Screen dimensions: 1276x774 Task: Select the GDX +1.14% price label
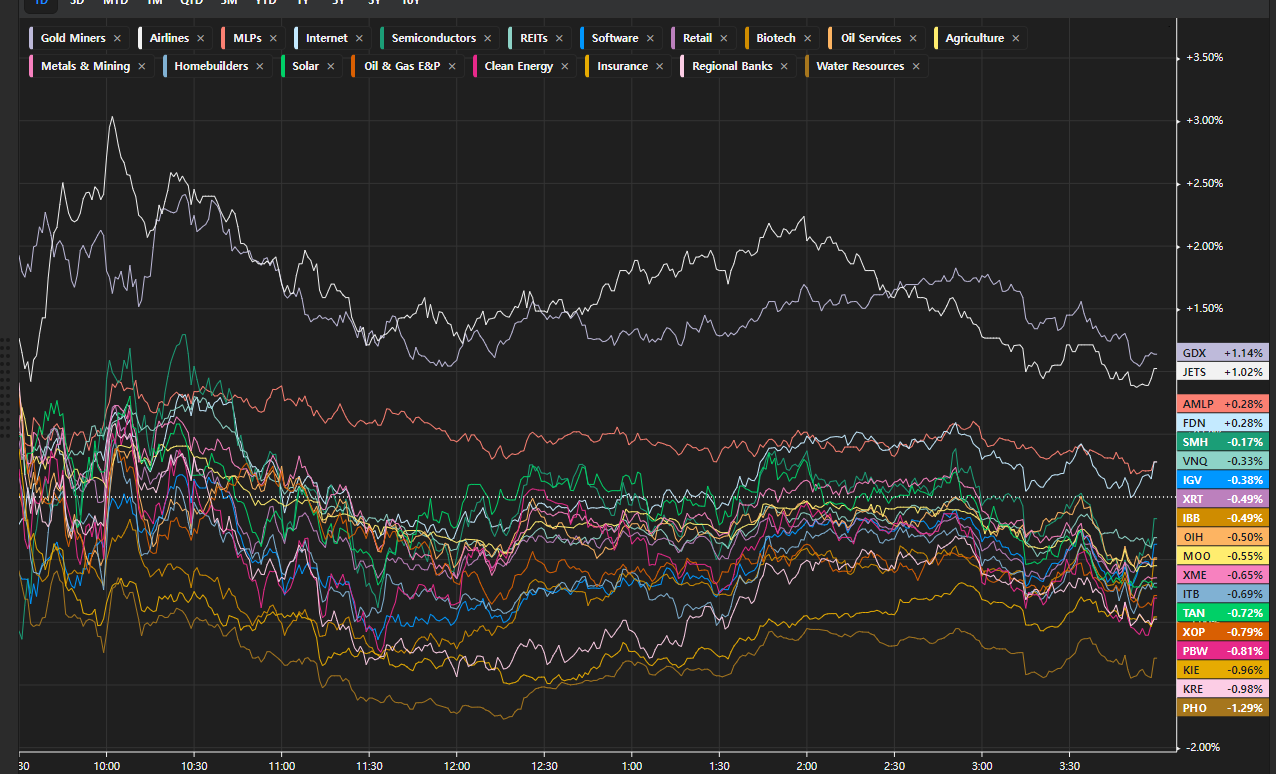tap(1222, 353)
